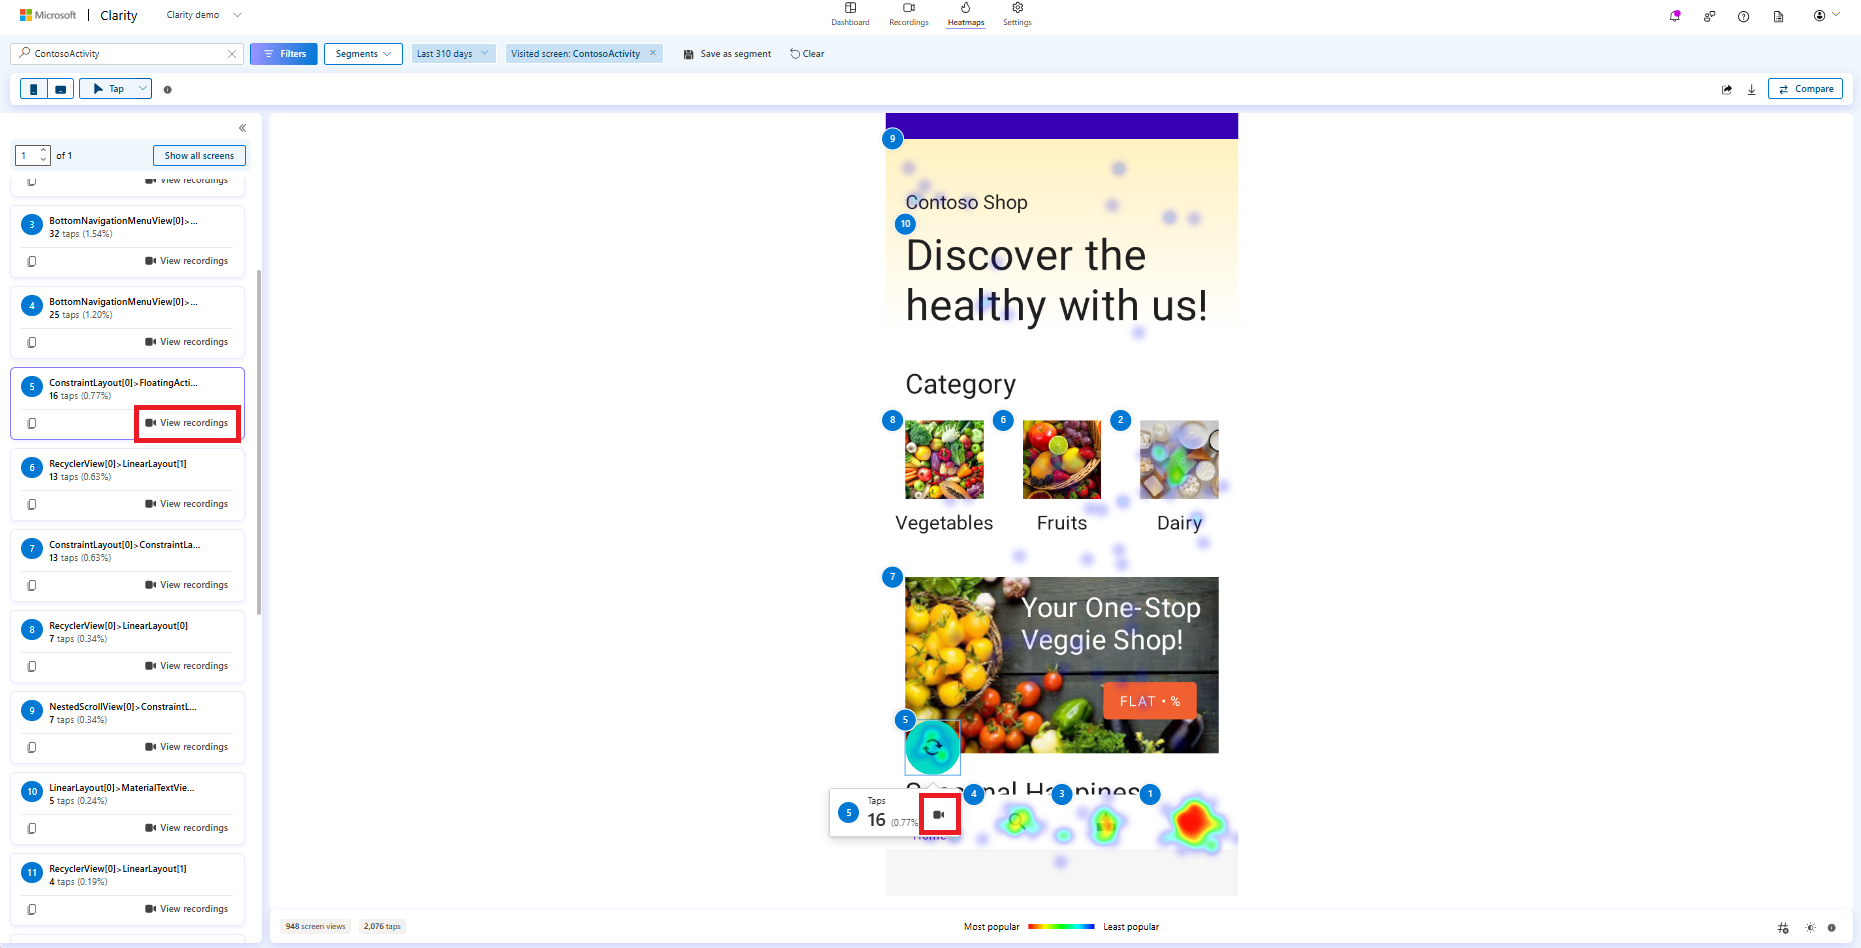Remove the Visited screen: ContosoActivity filter

tap(653, 53)
